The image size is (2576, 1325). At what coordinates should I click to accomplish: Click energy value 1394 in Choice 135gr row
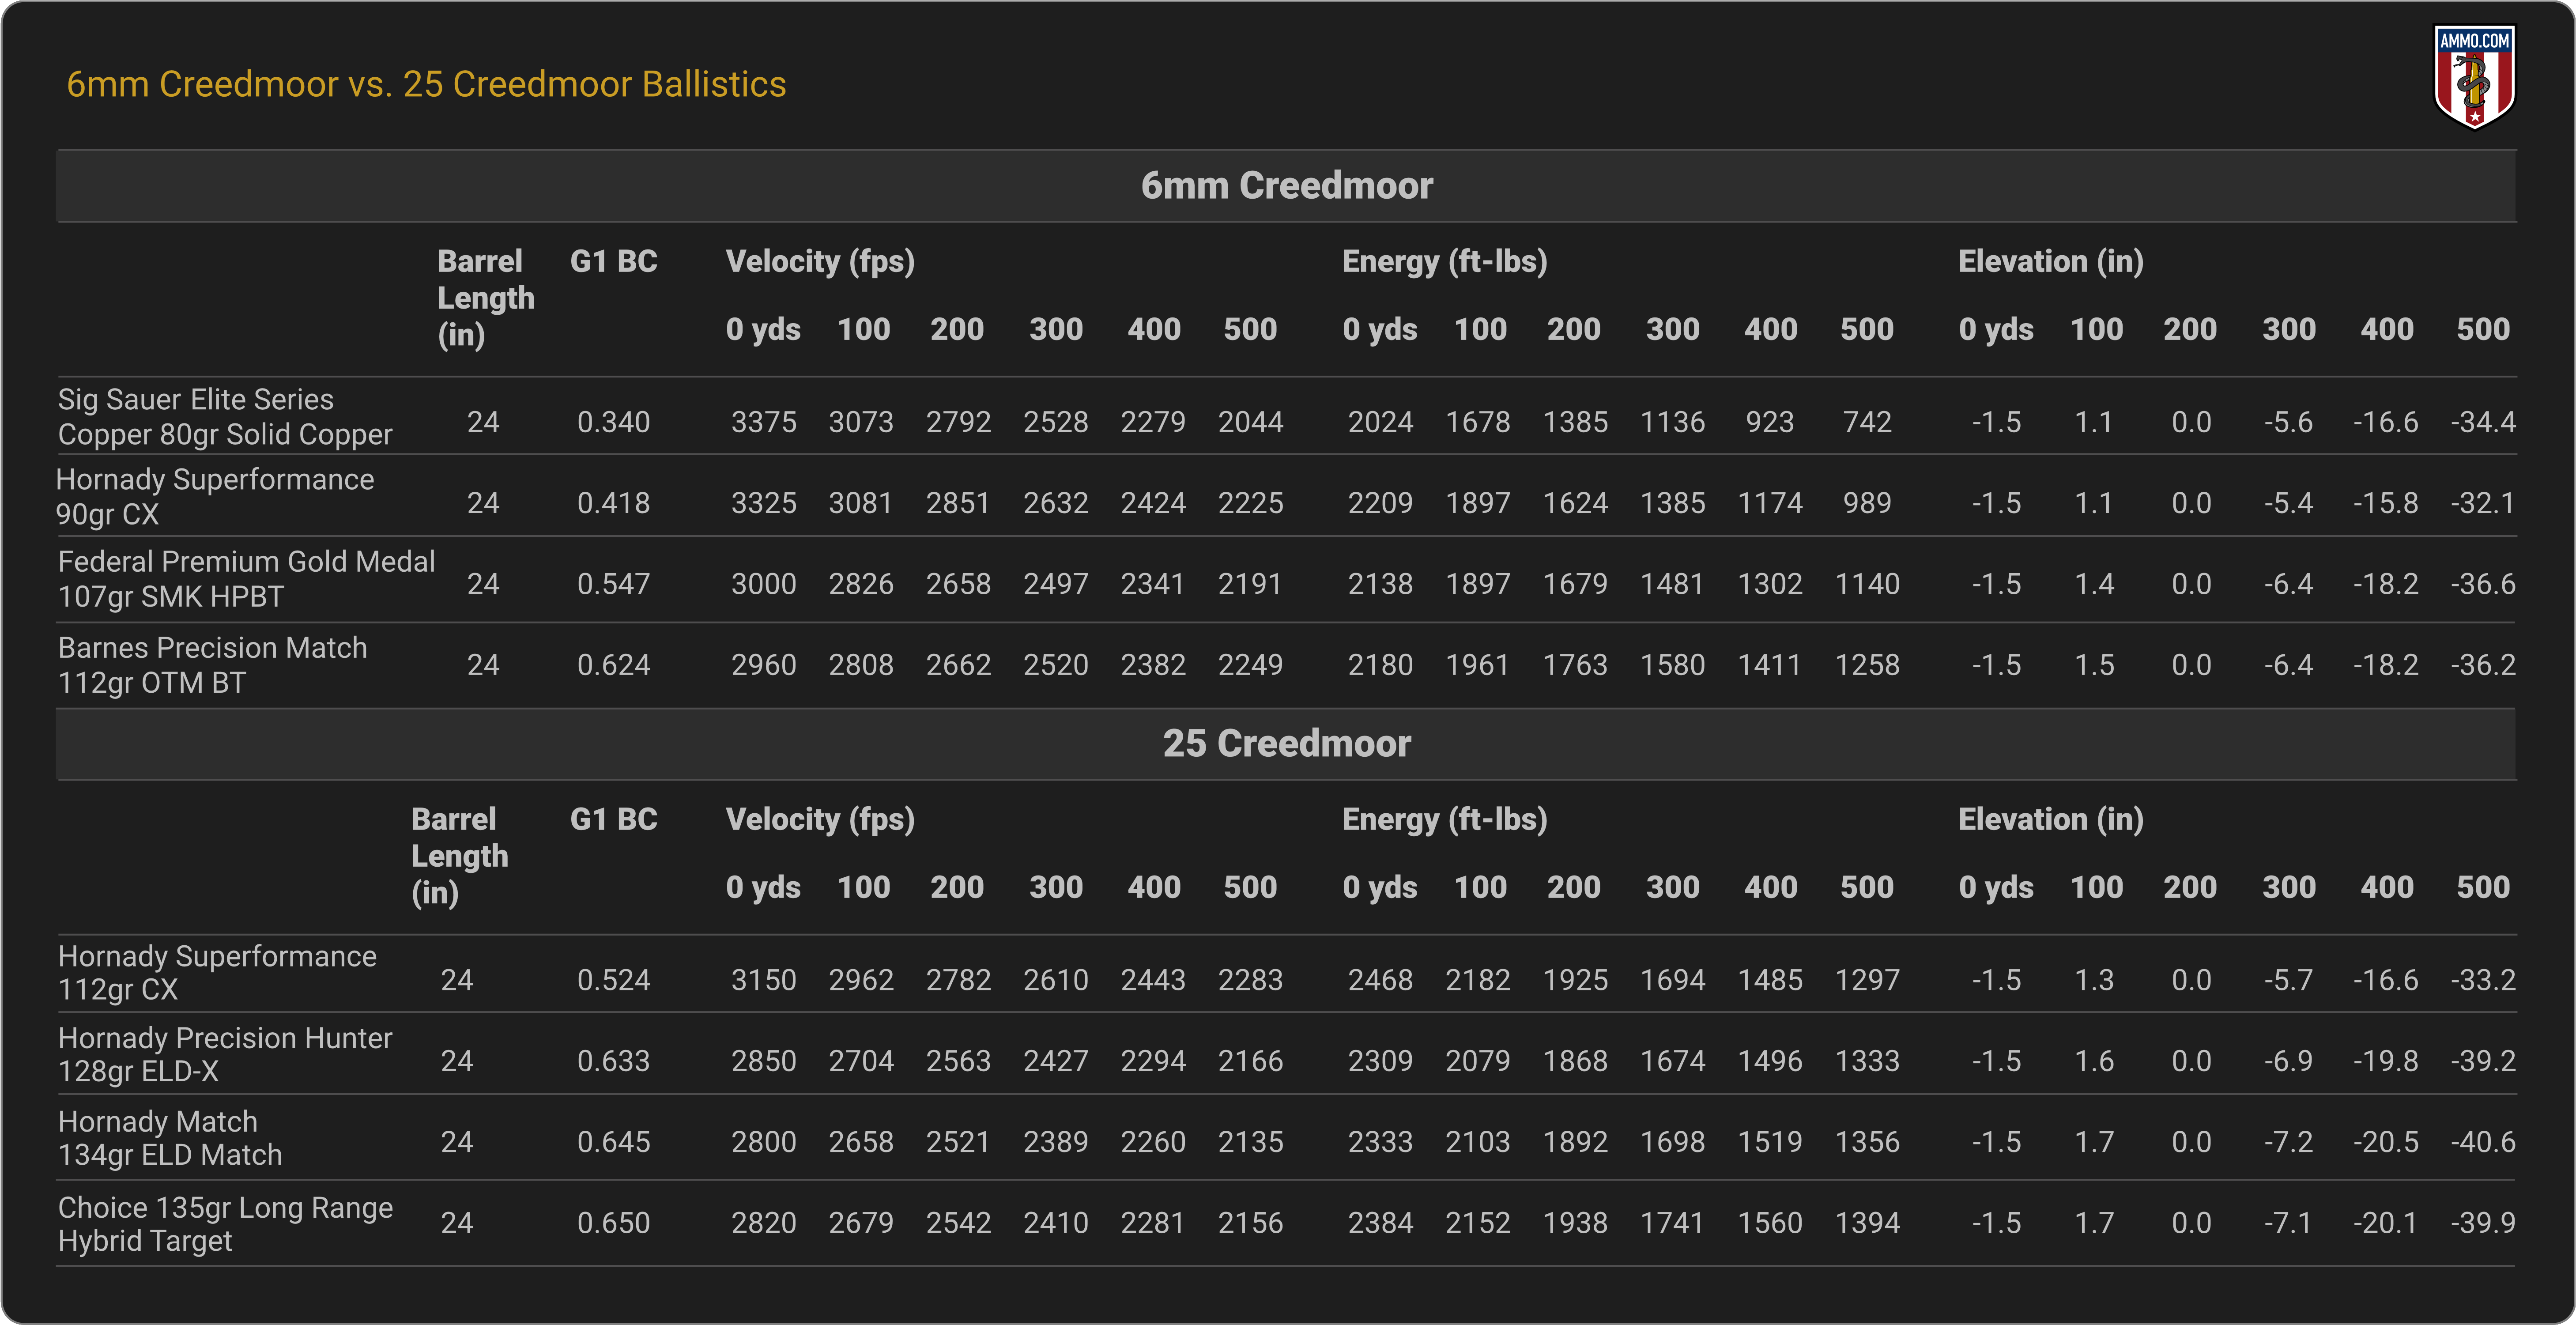click(1867, 1223)
